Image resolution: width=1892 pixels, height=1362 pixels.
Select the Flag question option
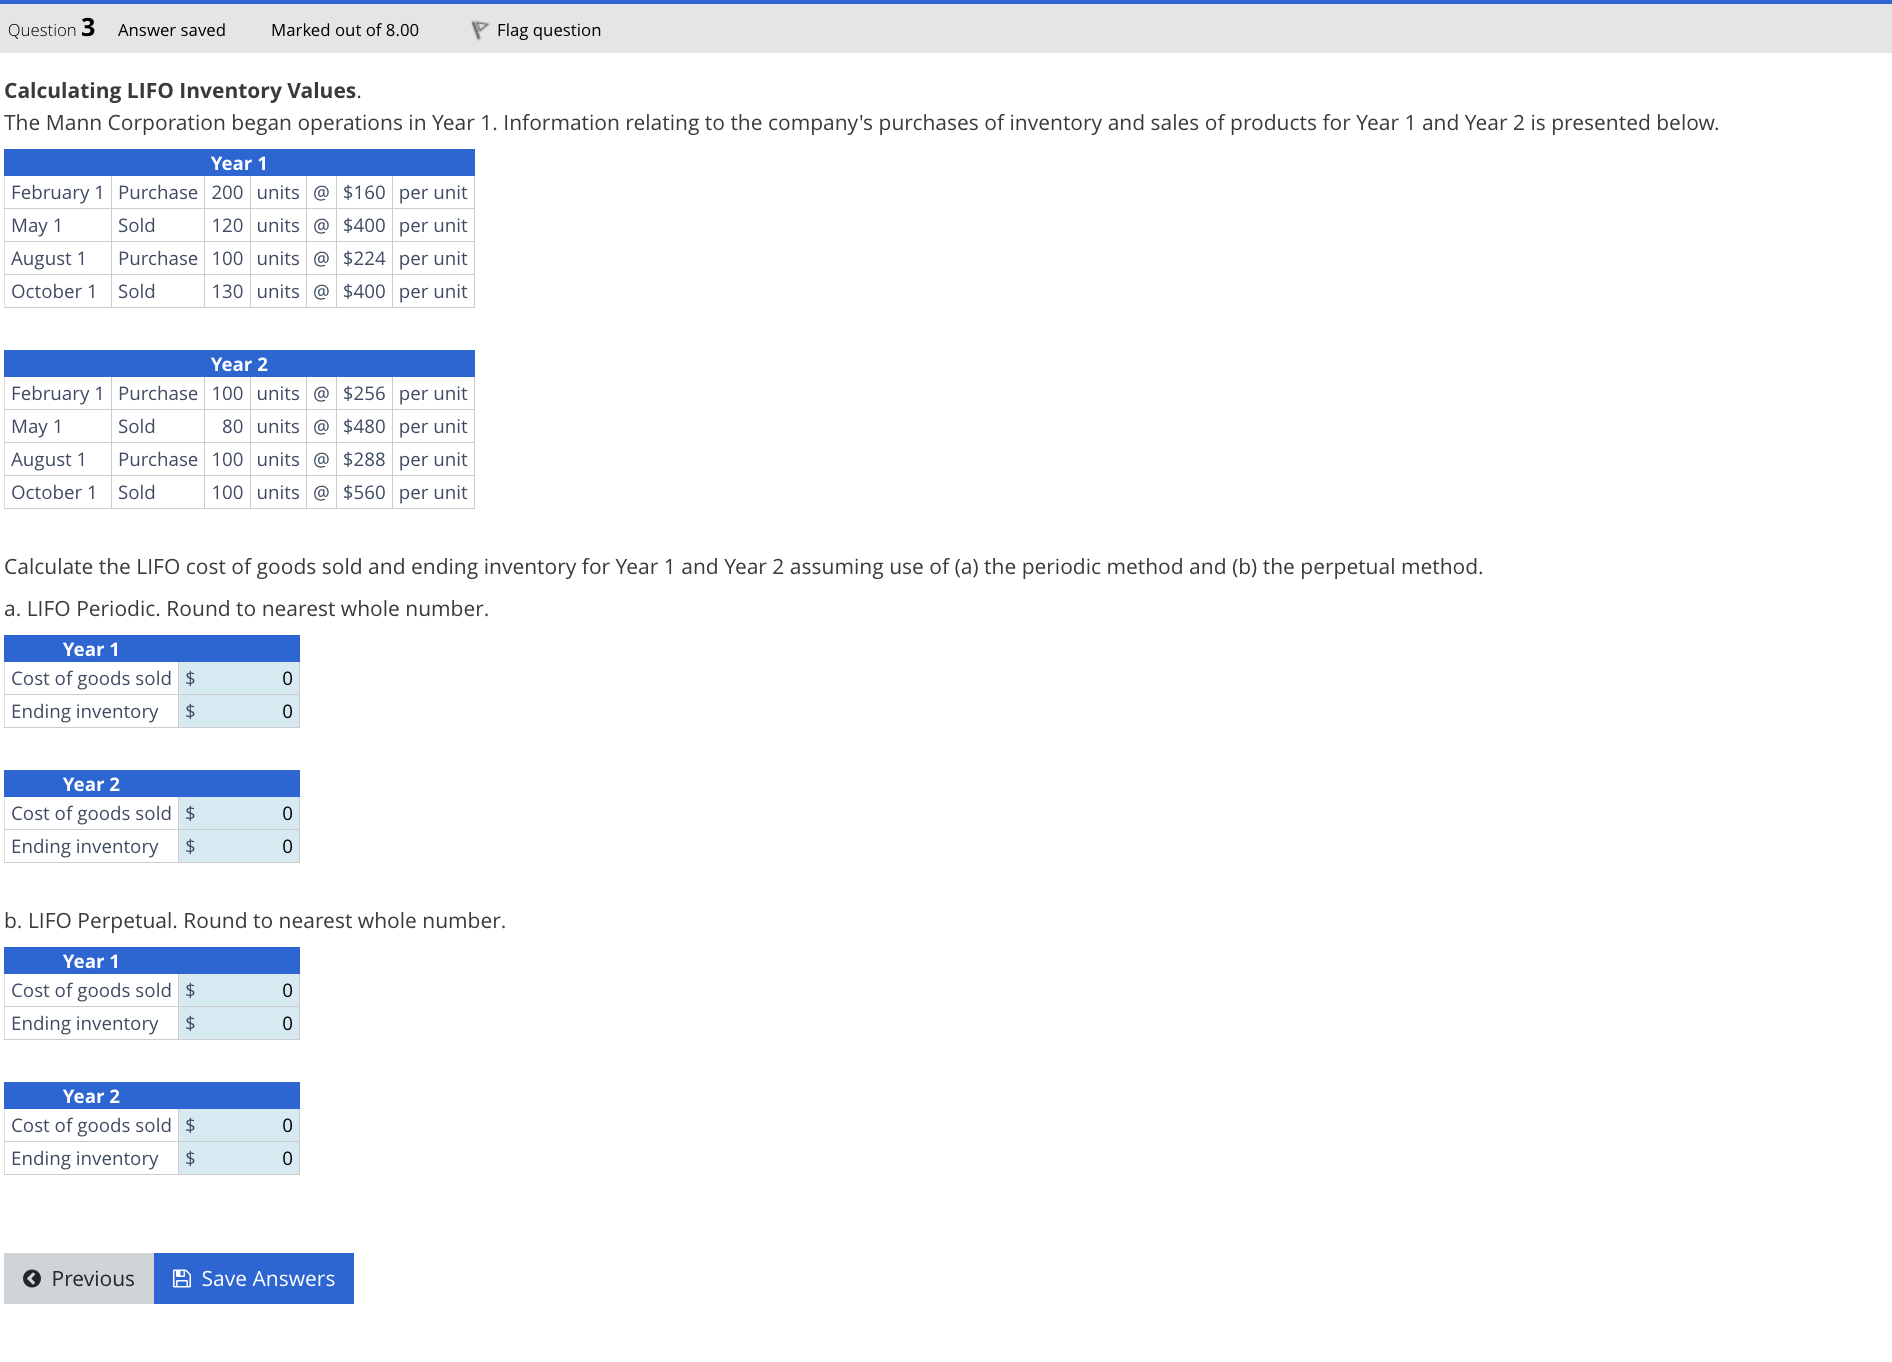click(548, 29)
